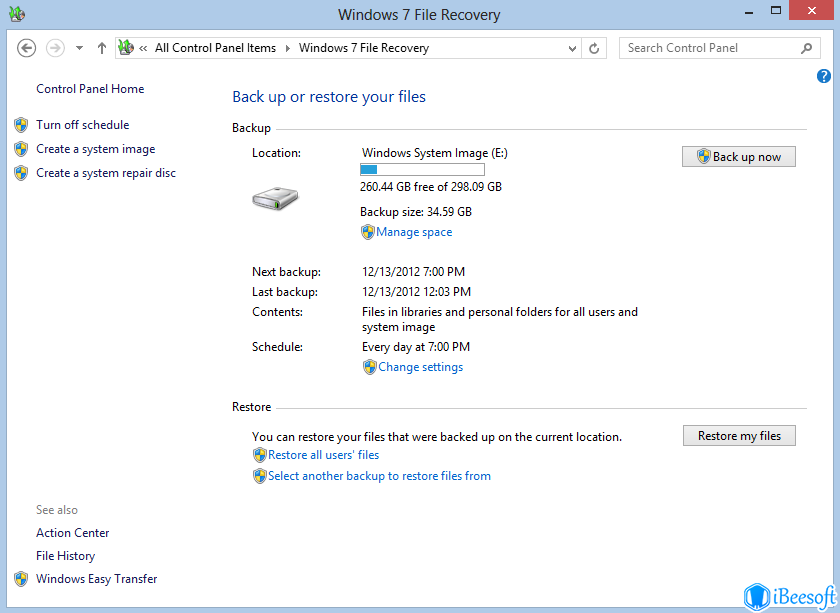Open the address bar dropdown arrow
This screenshot has height=613, width=840.
tap(571, 47)
